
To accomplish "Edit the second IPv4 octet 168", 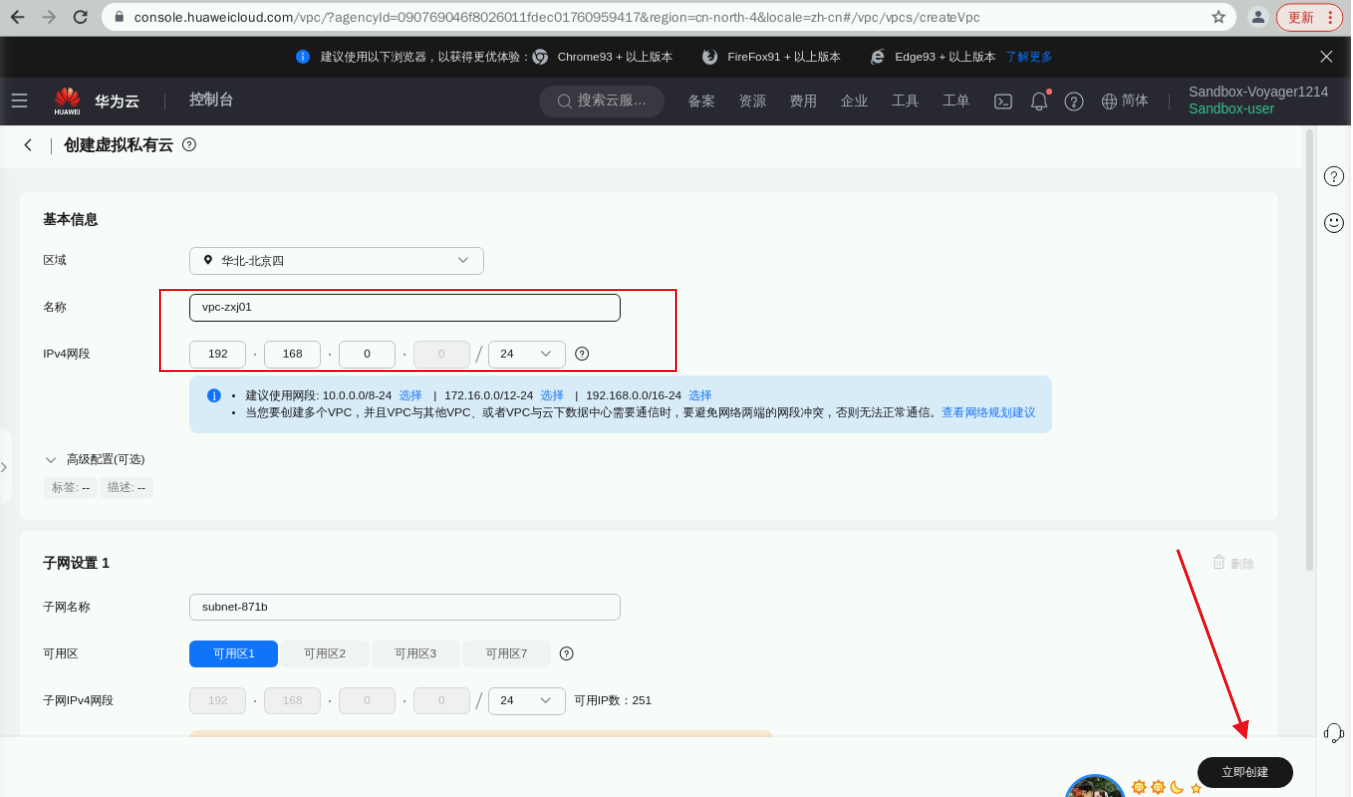I will tap(292, 354).
